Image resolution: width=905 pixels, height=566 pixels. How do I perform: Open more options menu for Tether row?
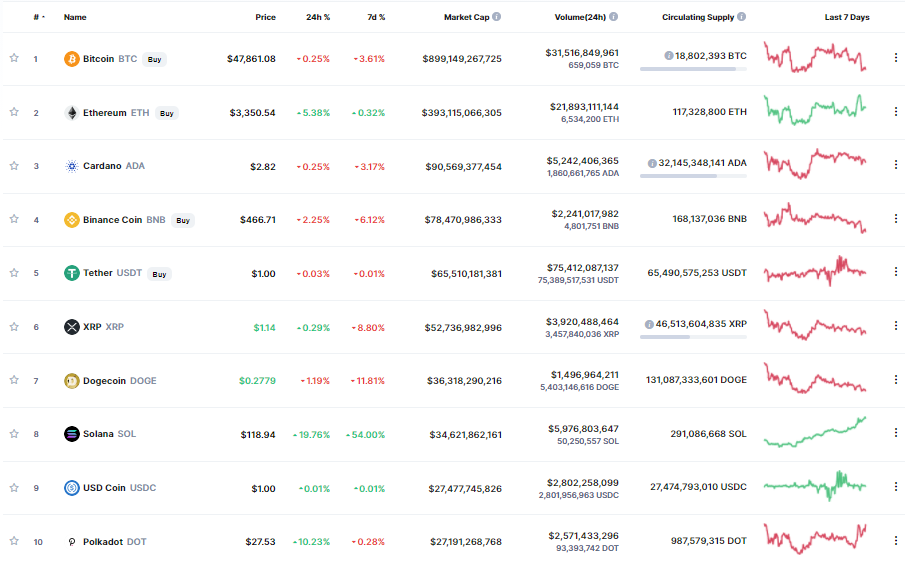(x=896, y=272)
